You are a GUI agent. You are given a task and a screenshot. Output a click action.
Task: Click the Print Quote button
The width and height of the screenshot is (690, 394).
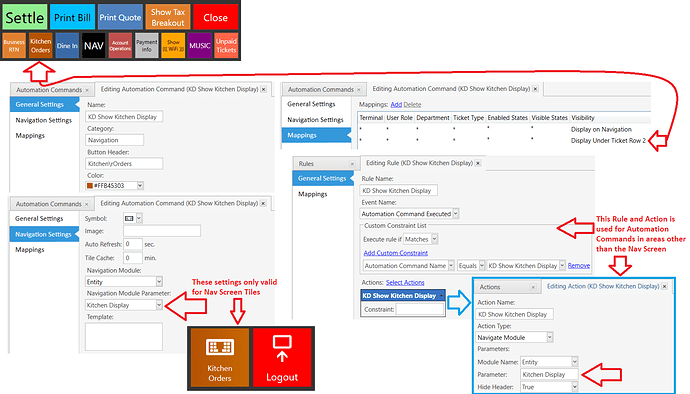pos(120,17)
